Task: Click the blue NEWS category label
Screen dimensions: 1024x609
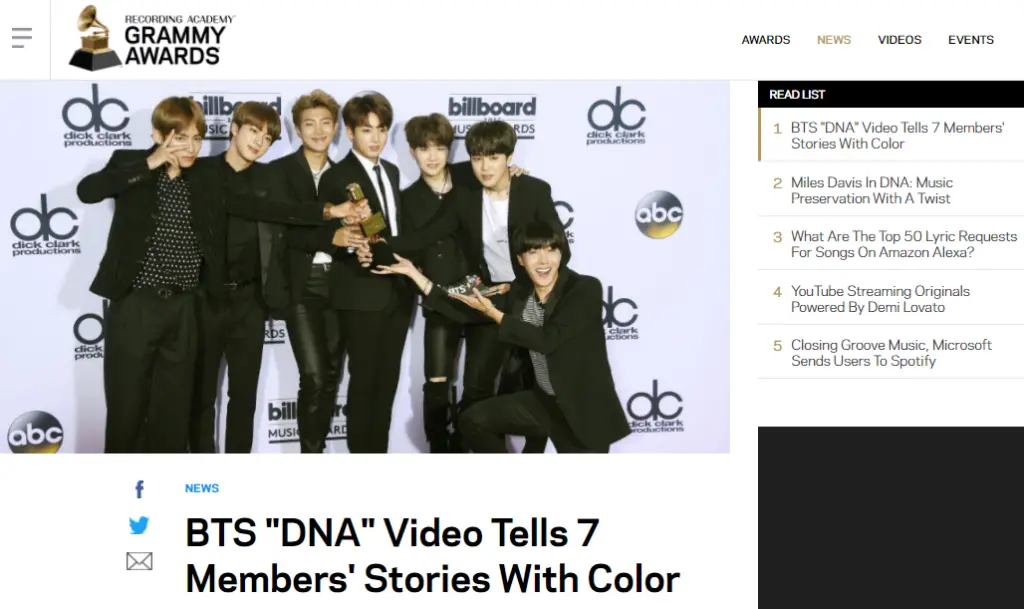Action: tap(202, 488)
